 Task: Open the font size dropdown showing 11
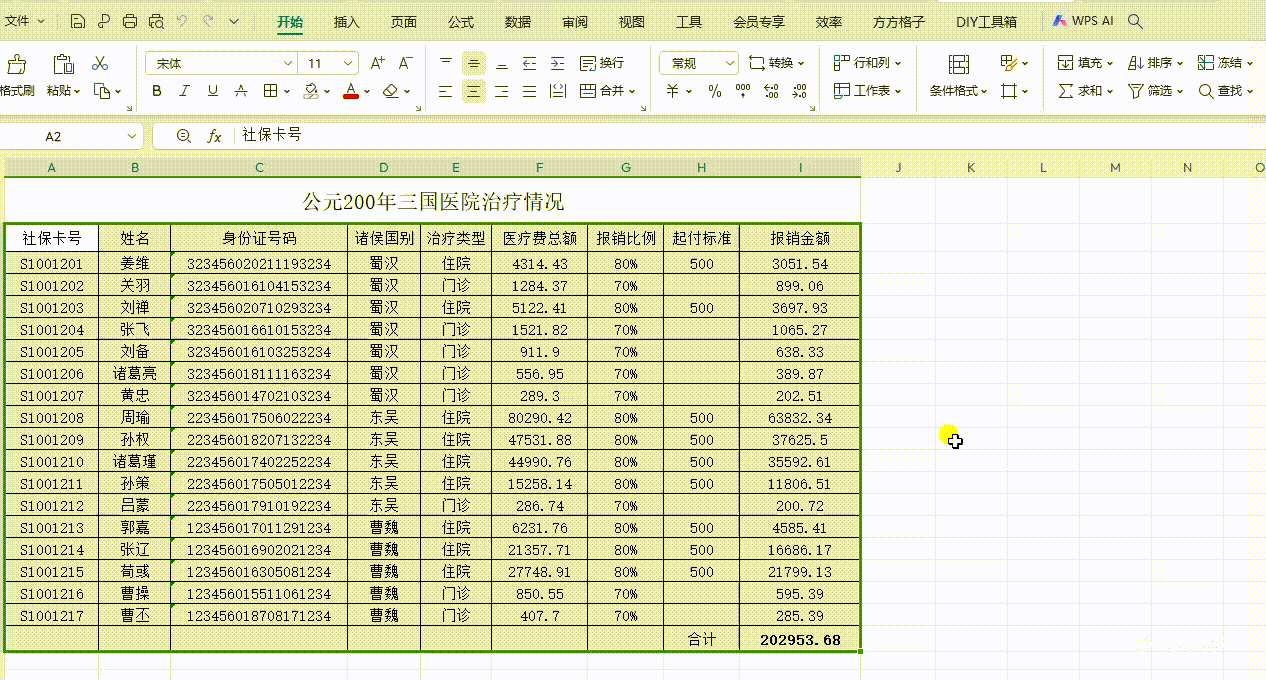coord(346,63)
